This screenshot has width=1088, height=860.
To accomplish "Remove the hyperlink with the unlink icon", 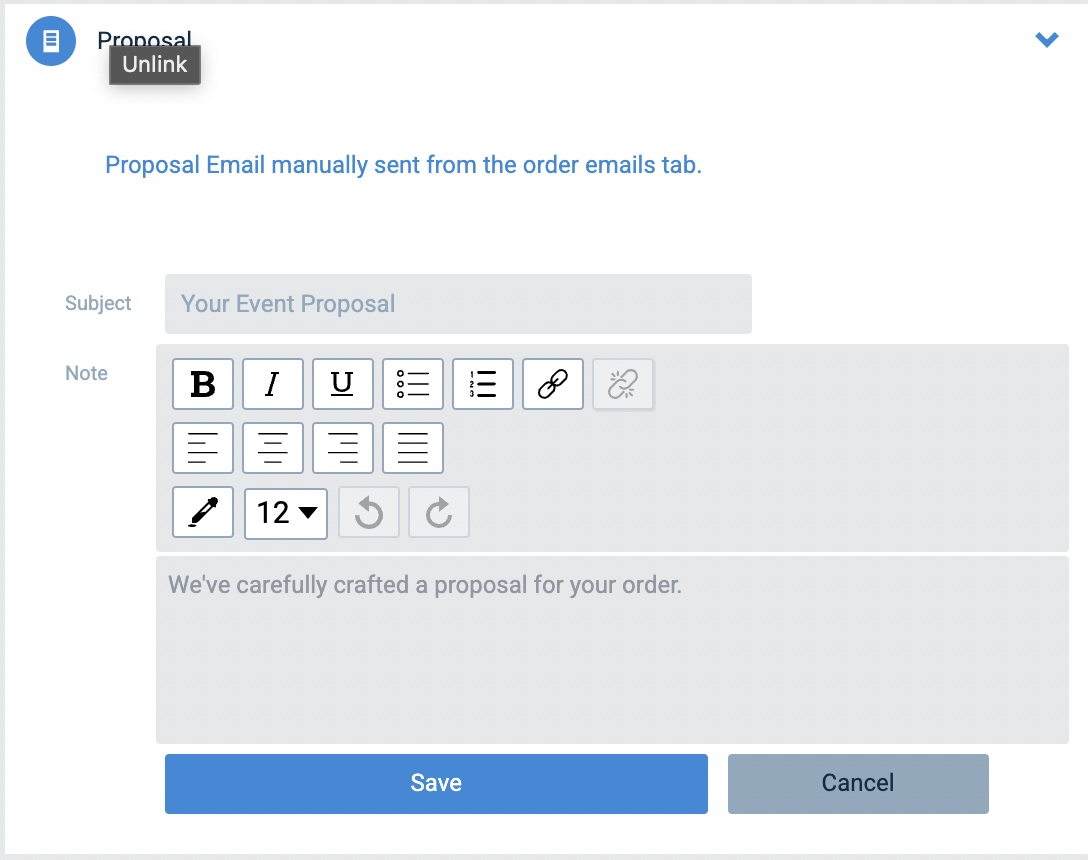I will click(x=623, y=384).
